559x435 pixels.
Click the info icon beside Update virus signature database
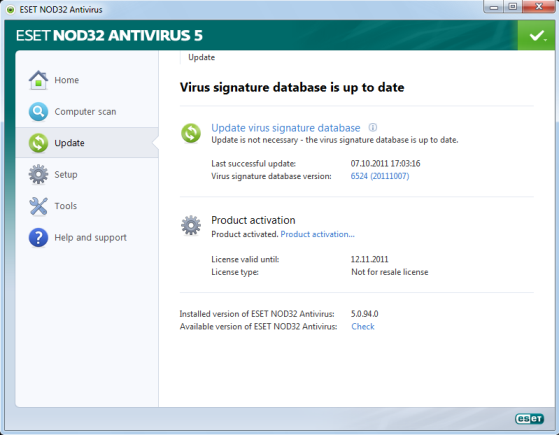(x=373, y=127)
